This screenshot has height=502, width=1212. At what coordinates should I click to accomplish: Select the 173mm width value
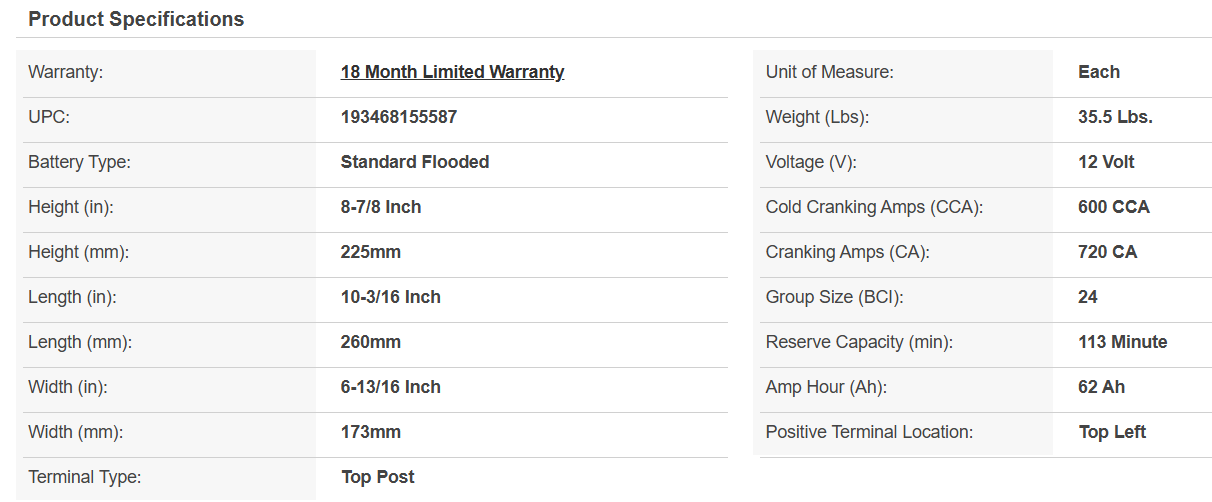click(371, 432)
